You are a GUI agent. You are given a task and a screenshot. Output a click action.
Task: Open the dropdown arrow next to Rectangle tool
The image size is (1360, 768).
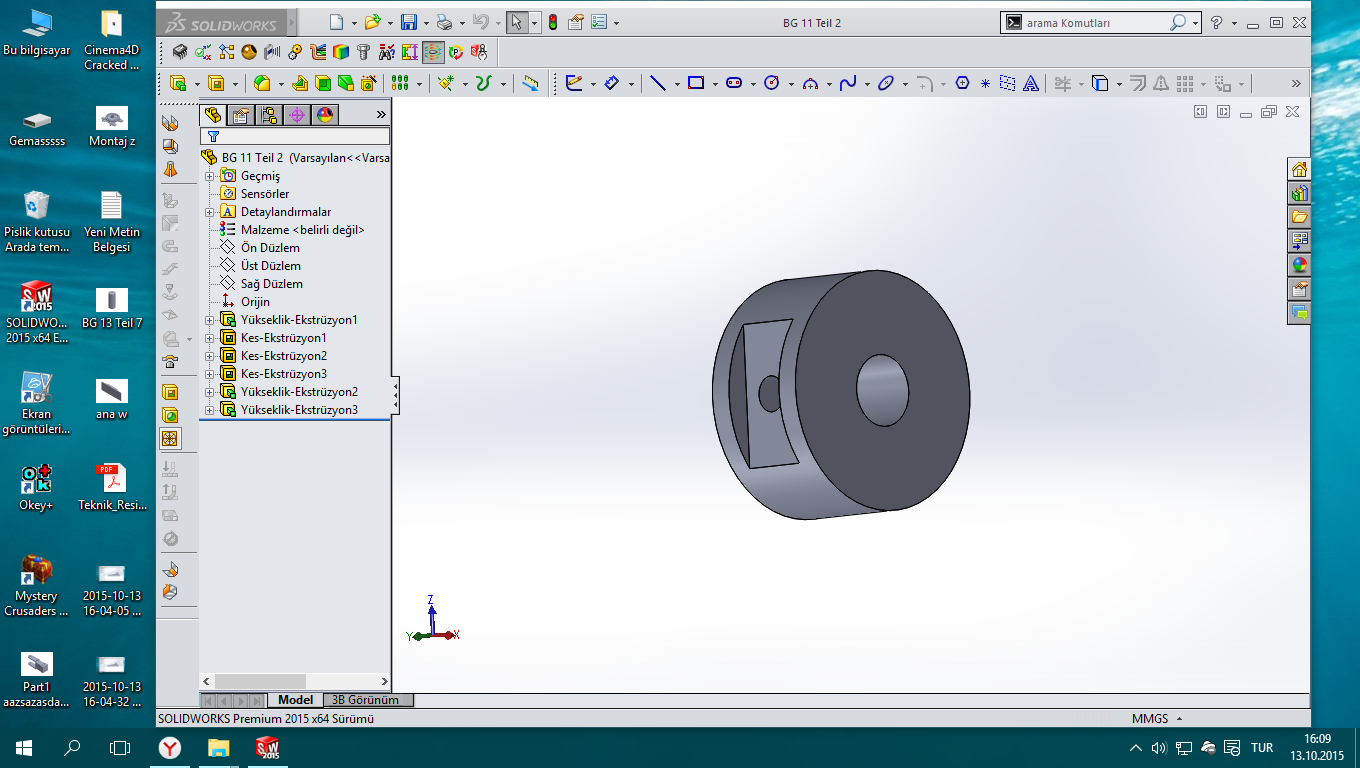(x=713, y=84)
